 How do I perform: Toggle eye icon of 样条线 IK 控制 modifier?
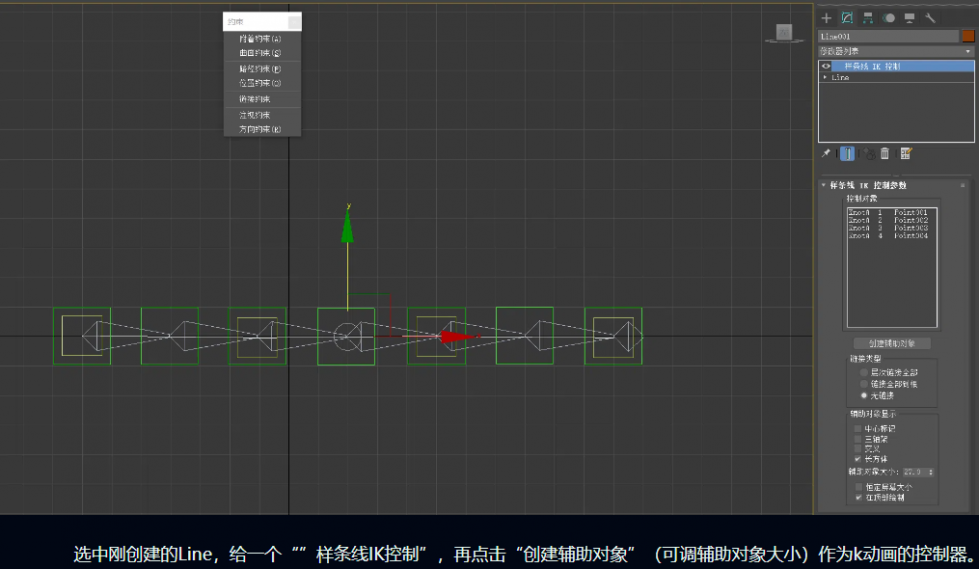(x=826, y=66)
